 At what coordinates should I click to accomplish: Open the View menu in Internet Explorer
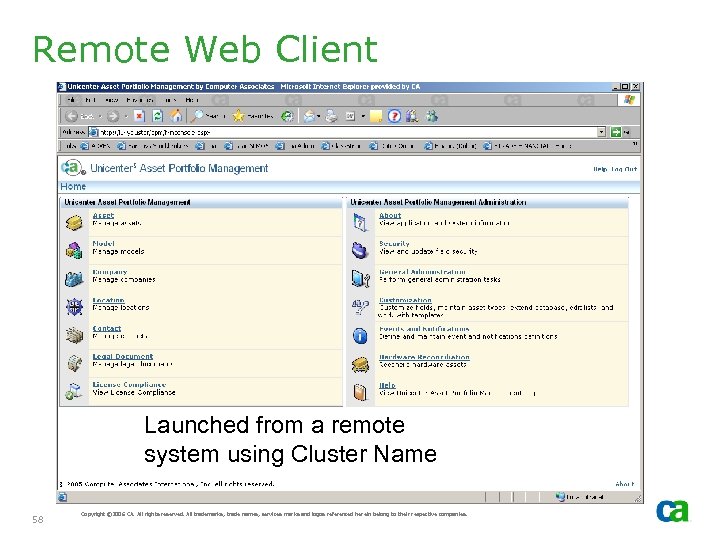(112, 100)
